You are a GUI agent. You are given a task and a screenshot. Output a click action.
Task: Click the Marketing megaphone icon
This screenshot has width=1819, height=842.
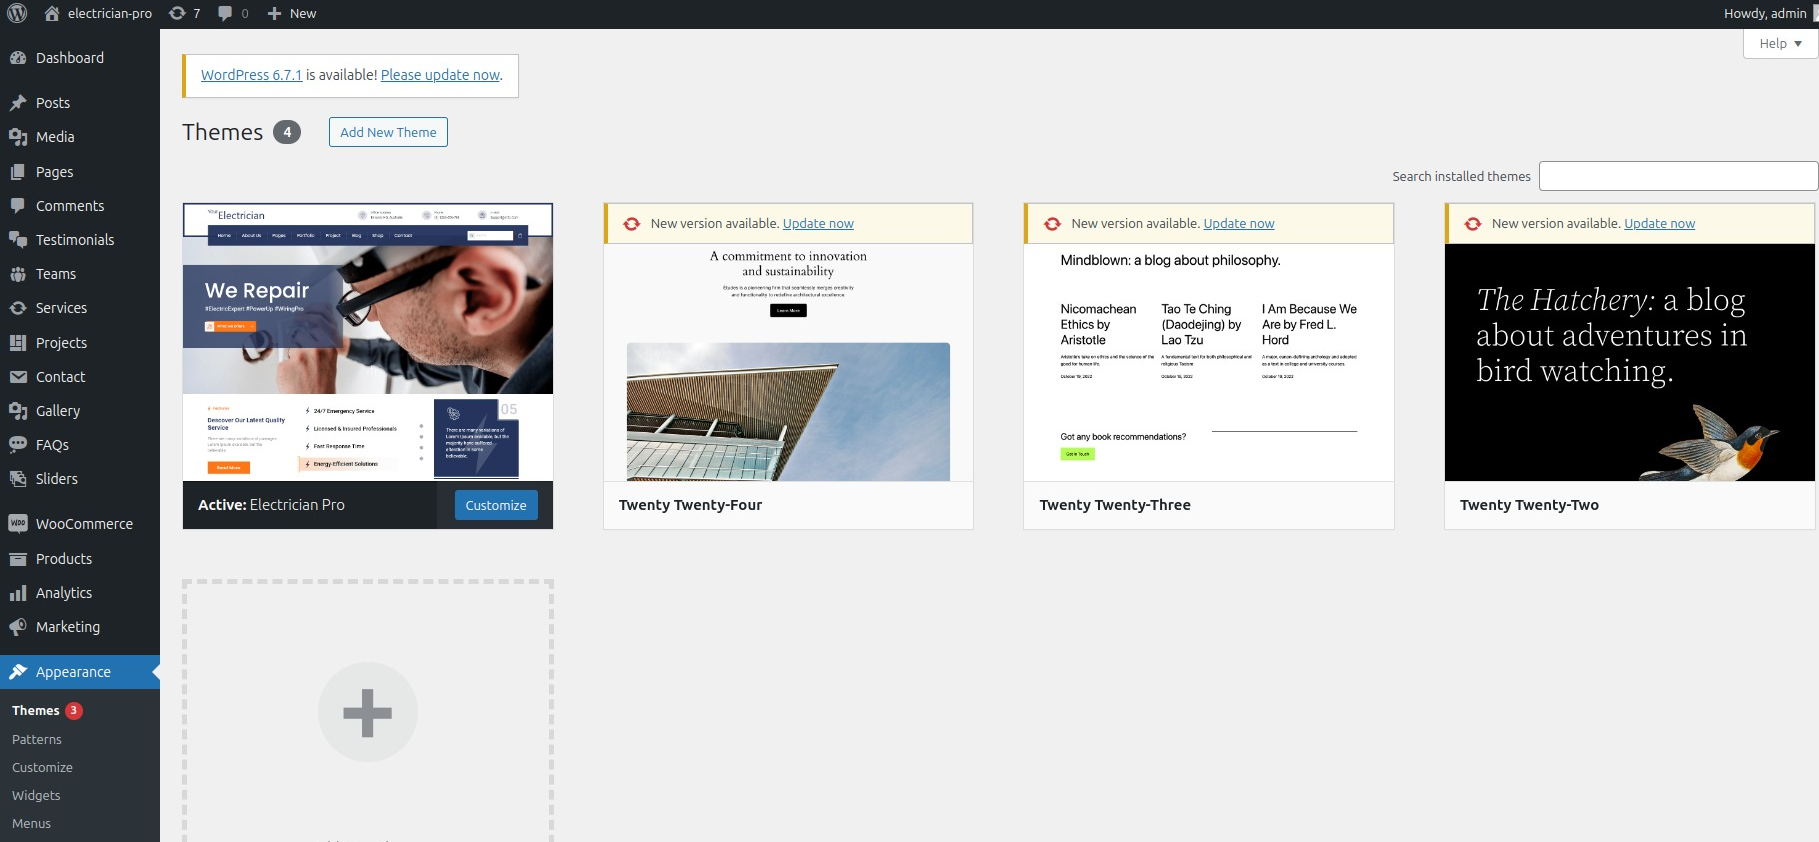pyautogui.click(x=18, y=627)
